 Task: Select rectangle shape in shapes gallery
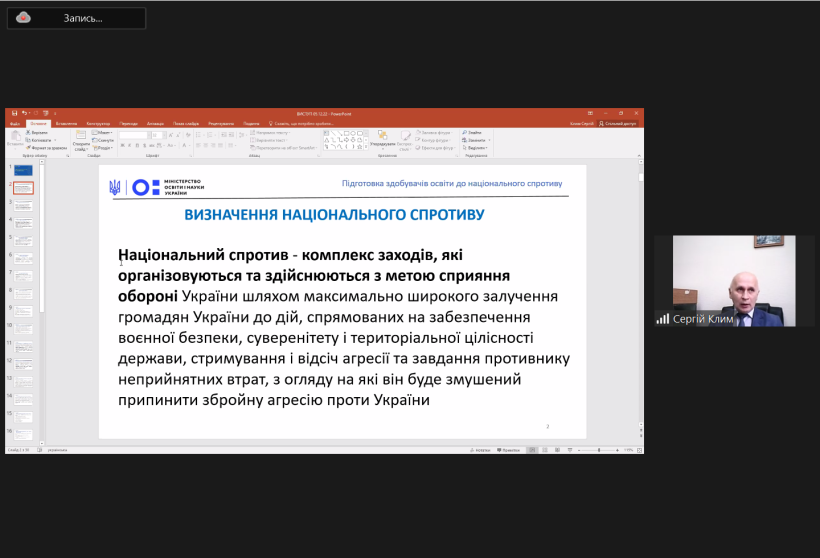[x=346, y=133]
